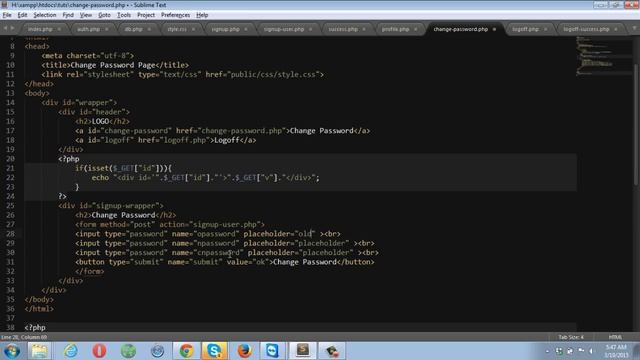Click 'Line 28, Column 69' status text
The width and height of the screenshot is (640, 360).
click(24, 337)
